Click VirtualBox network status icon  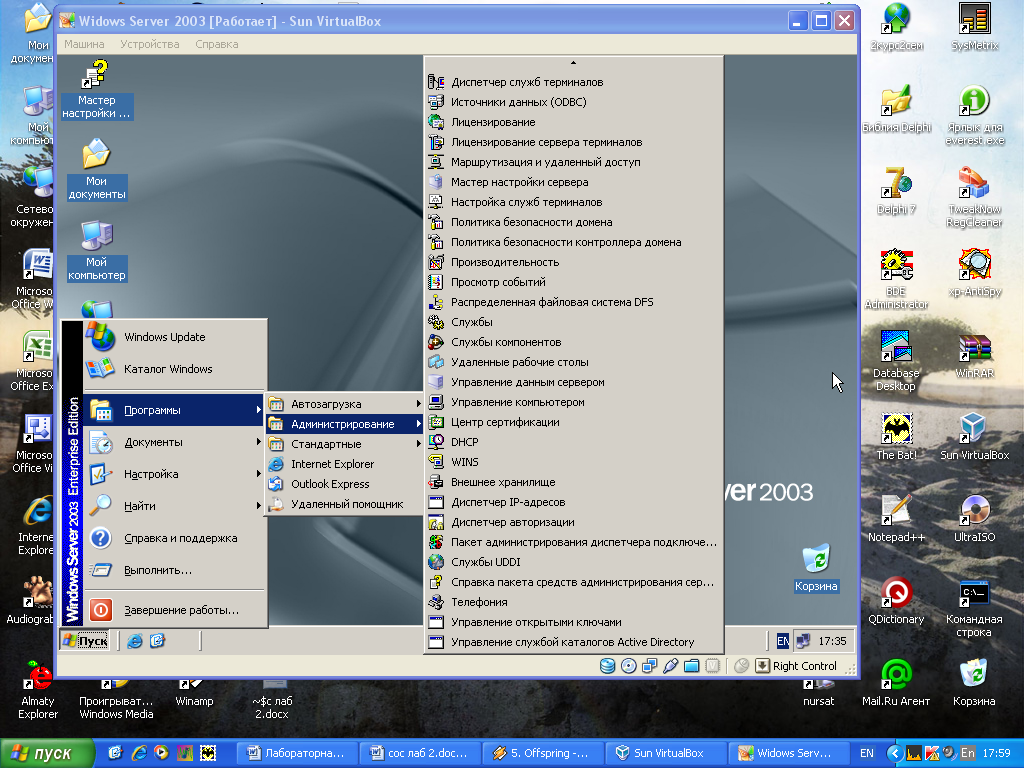pos(649,666)
